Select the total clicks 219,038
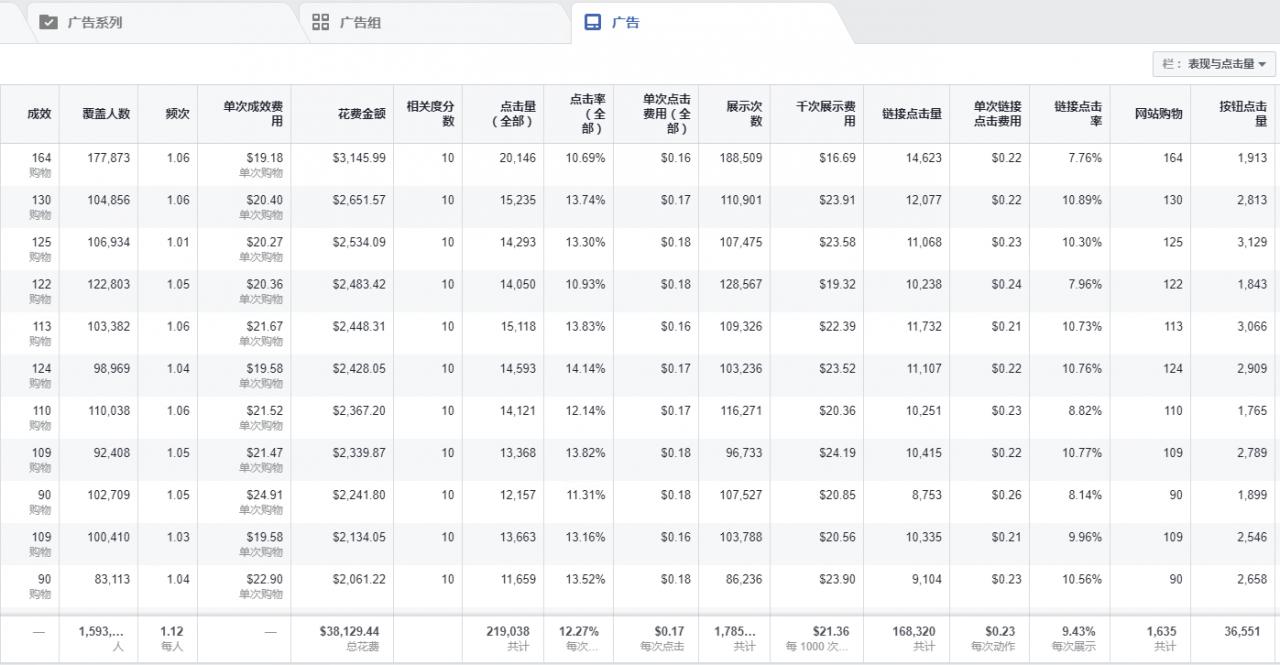 508,631
